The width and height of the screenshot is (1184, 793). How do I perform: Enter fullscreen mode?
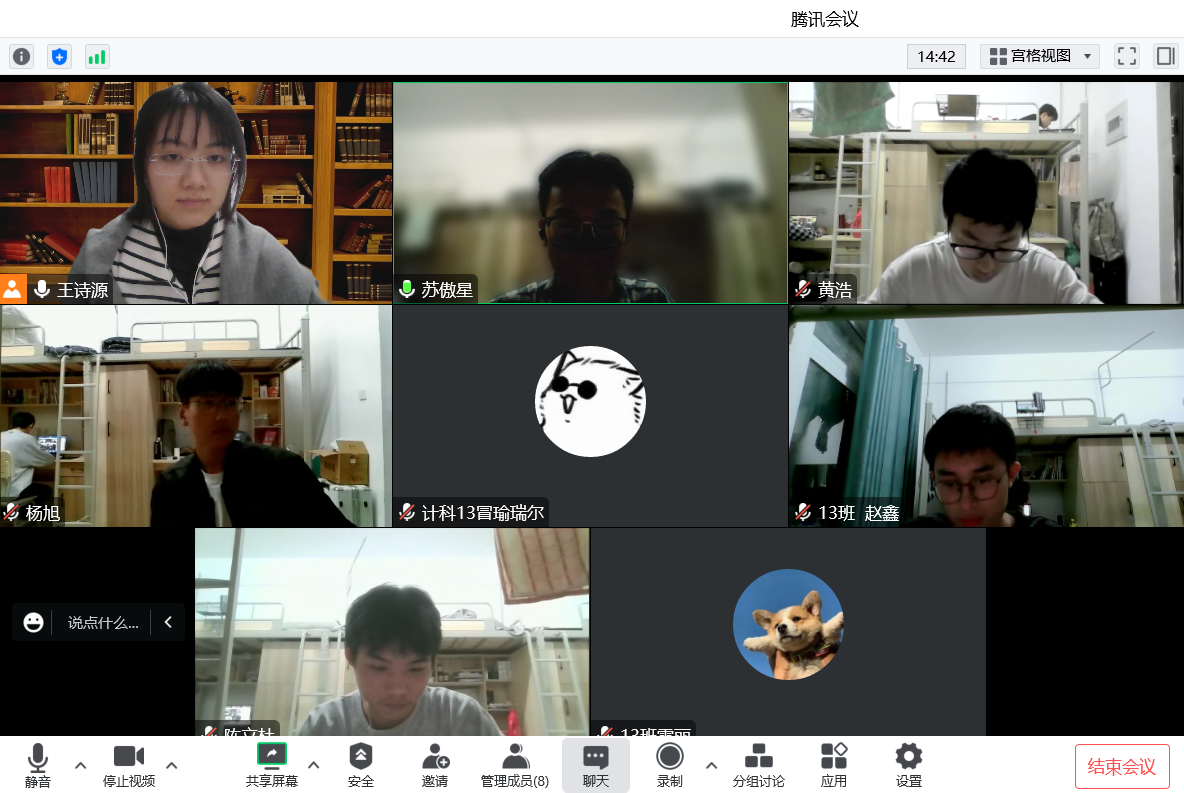(1127, 56)
